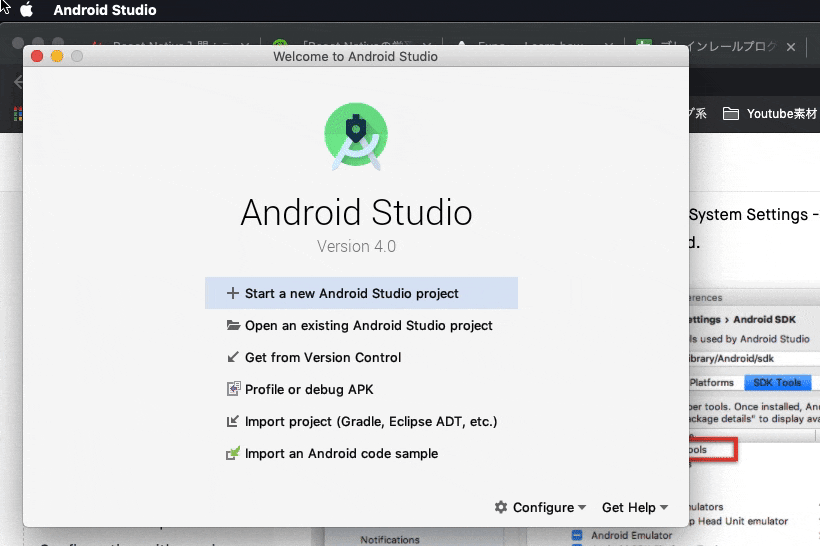820x546 pixels.
Task: Open the Android Studio menu bar item
Action: [x=105, y=10]
